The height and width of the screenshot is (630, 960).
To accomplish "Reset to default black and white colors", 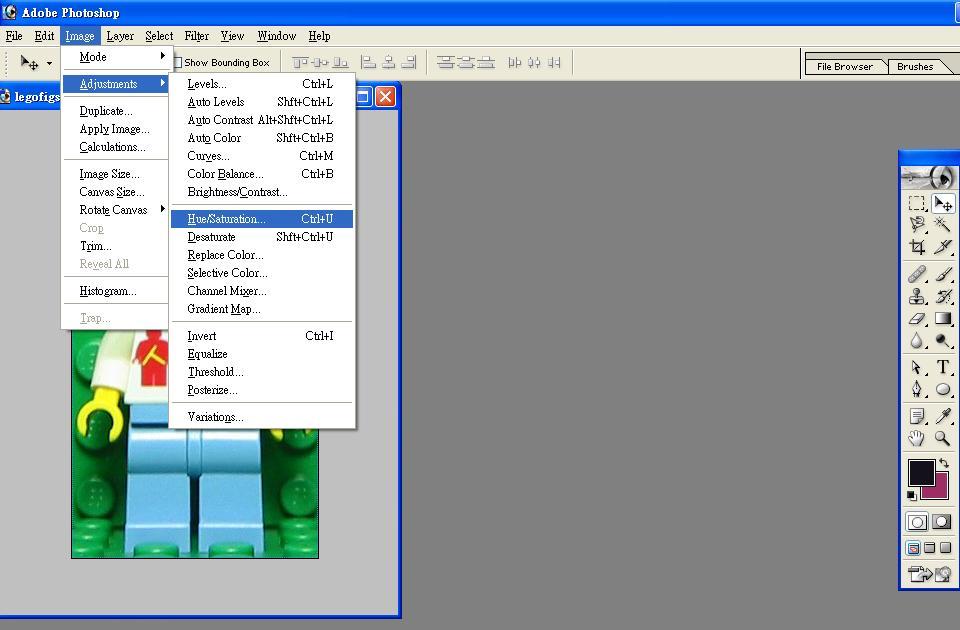I will (912, 495).
